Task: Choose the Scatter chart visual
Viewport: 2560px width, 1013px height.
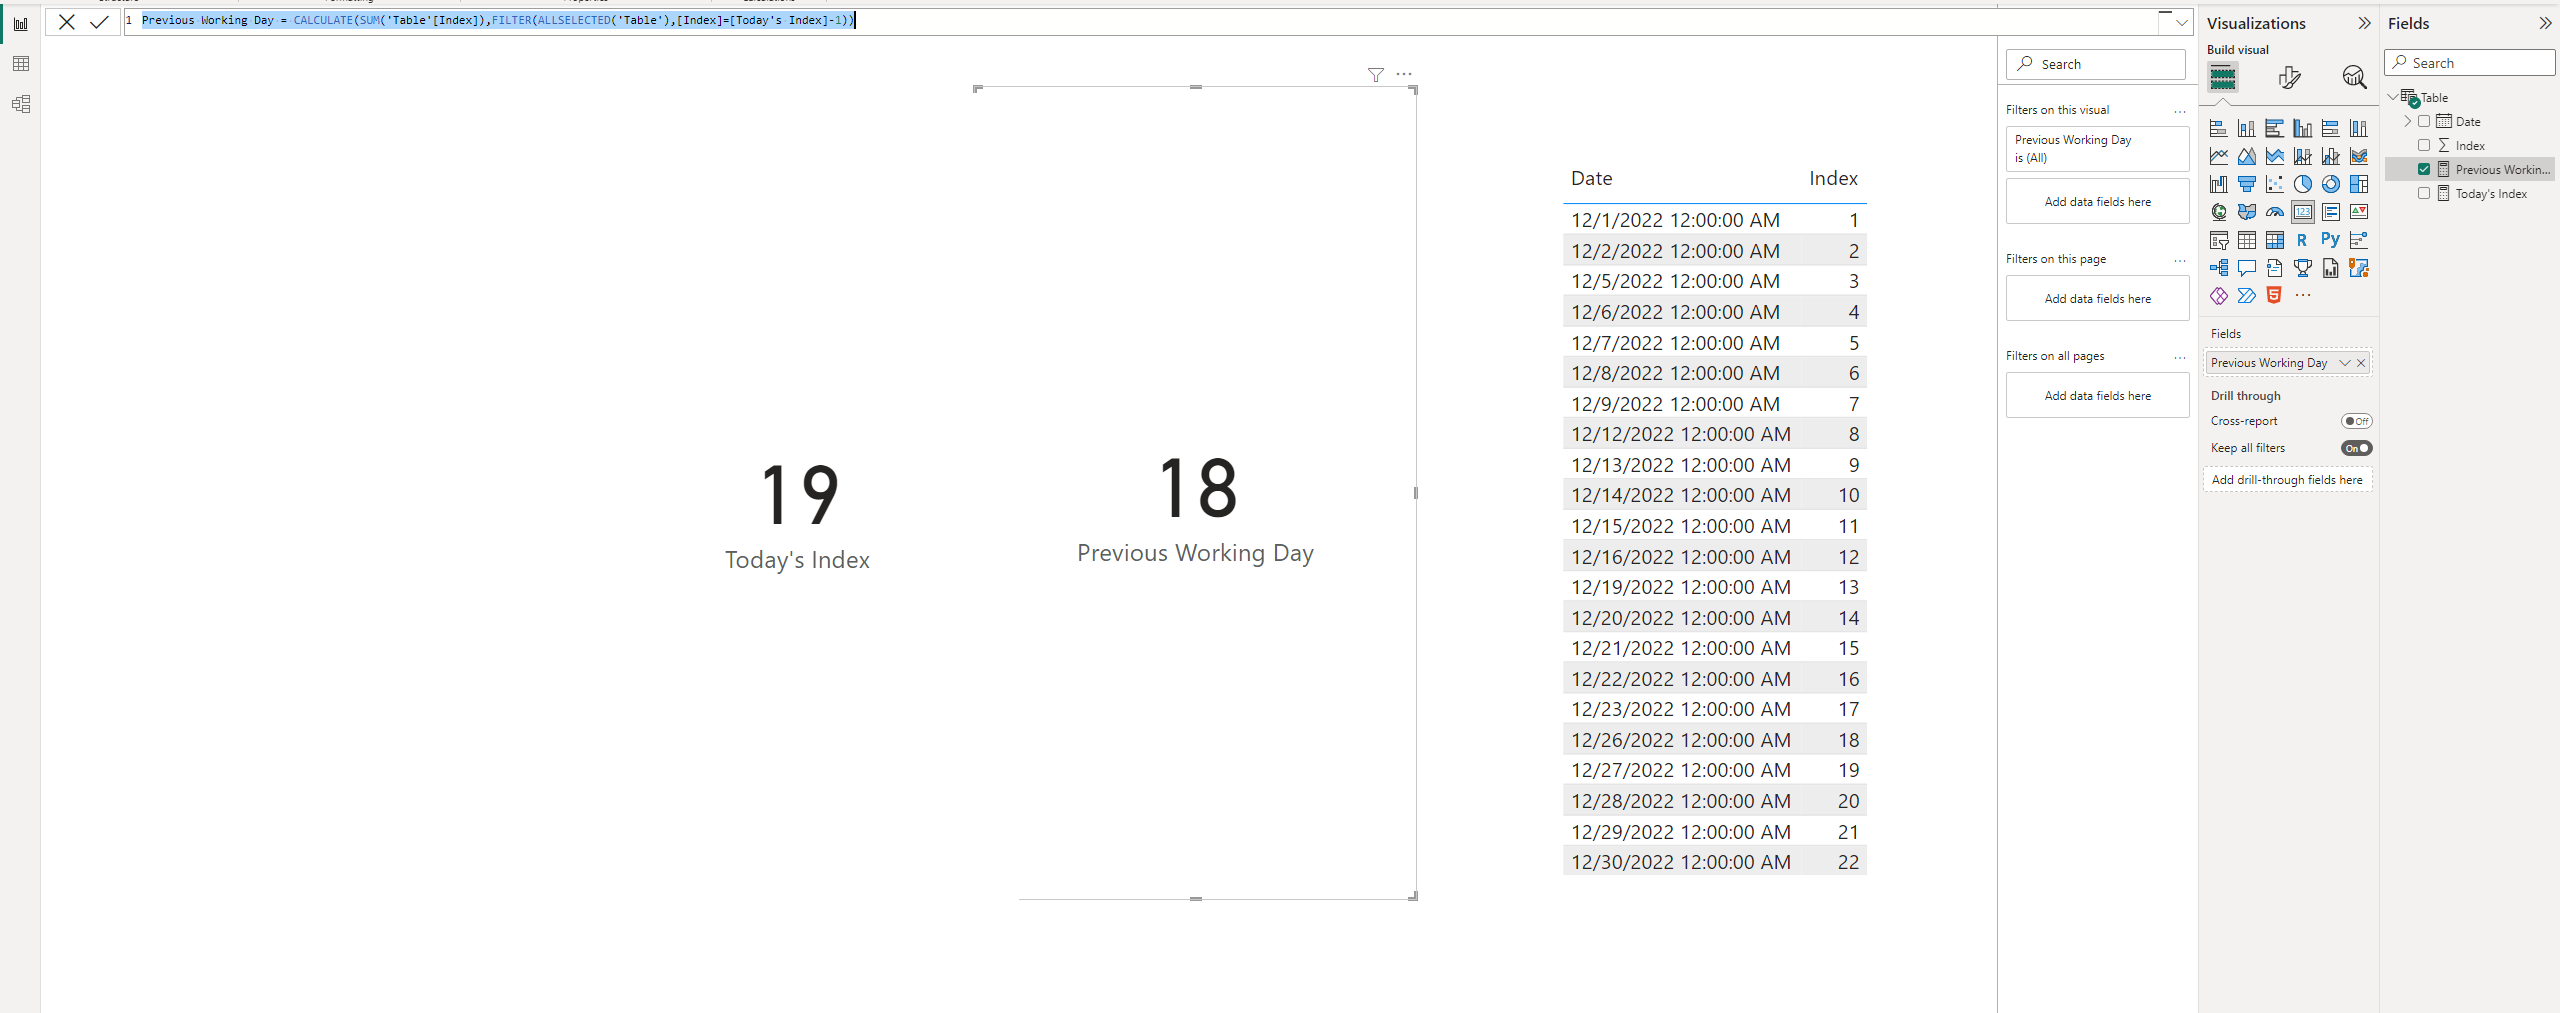Action: [x=2275, y=184]
